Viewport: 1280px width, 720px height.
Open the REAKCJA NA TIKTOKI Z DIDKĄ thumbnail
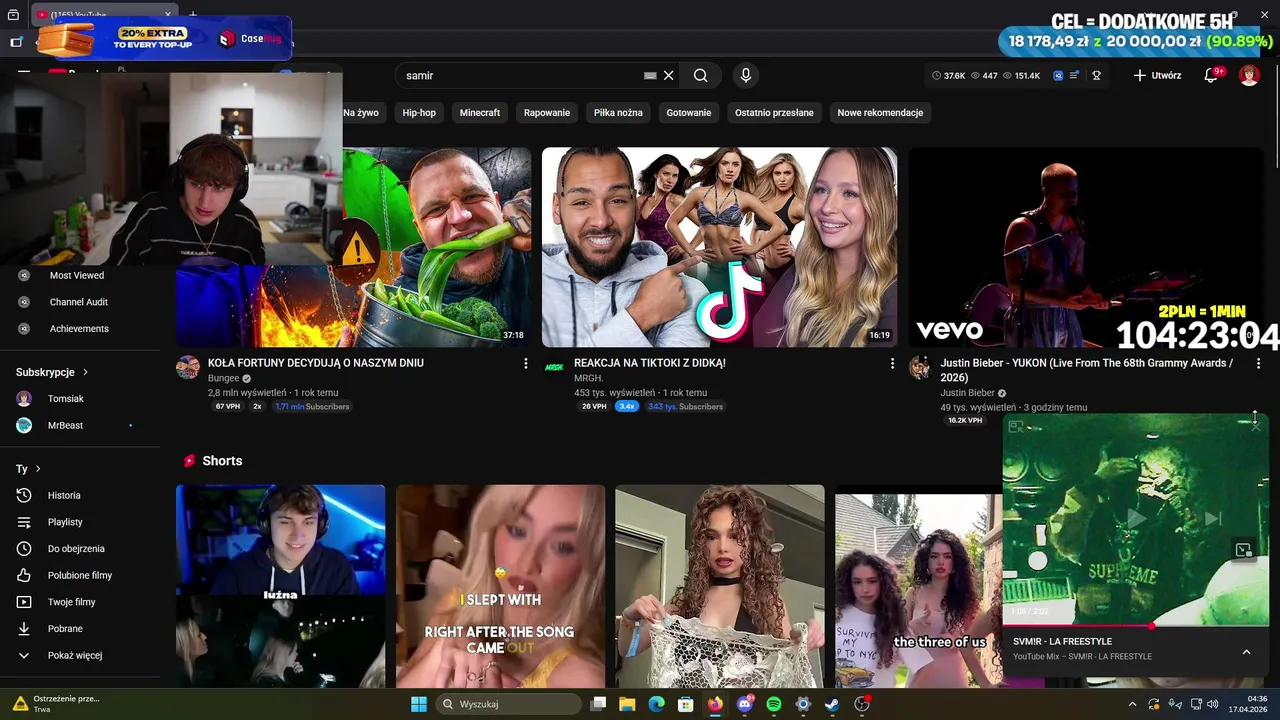click(x=719, y=247)
